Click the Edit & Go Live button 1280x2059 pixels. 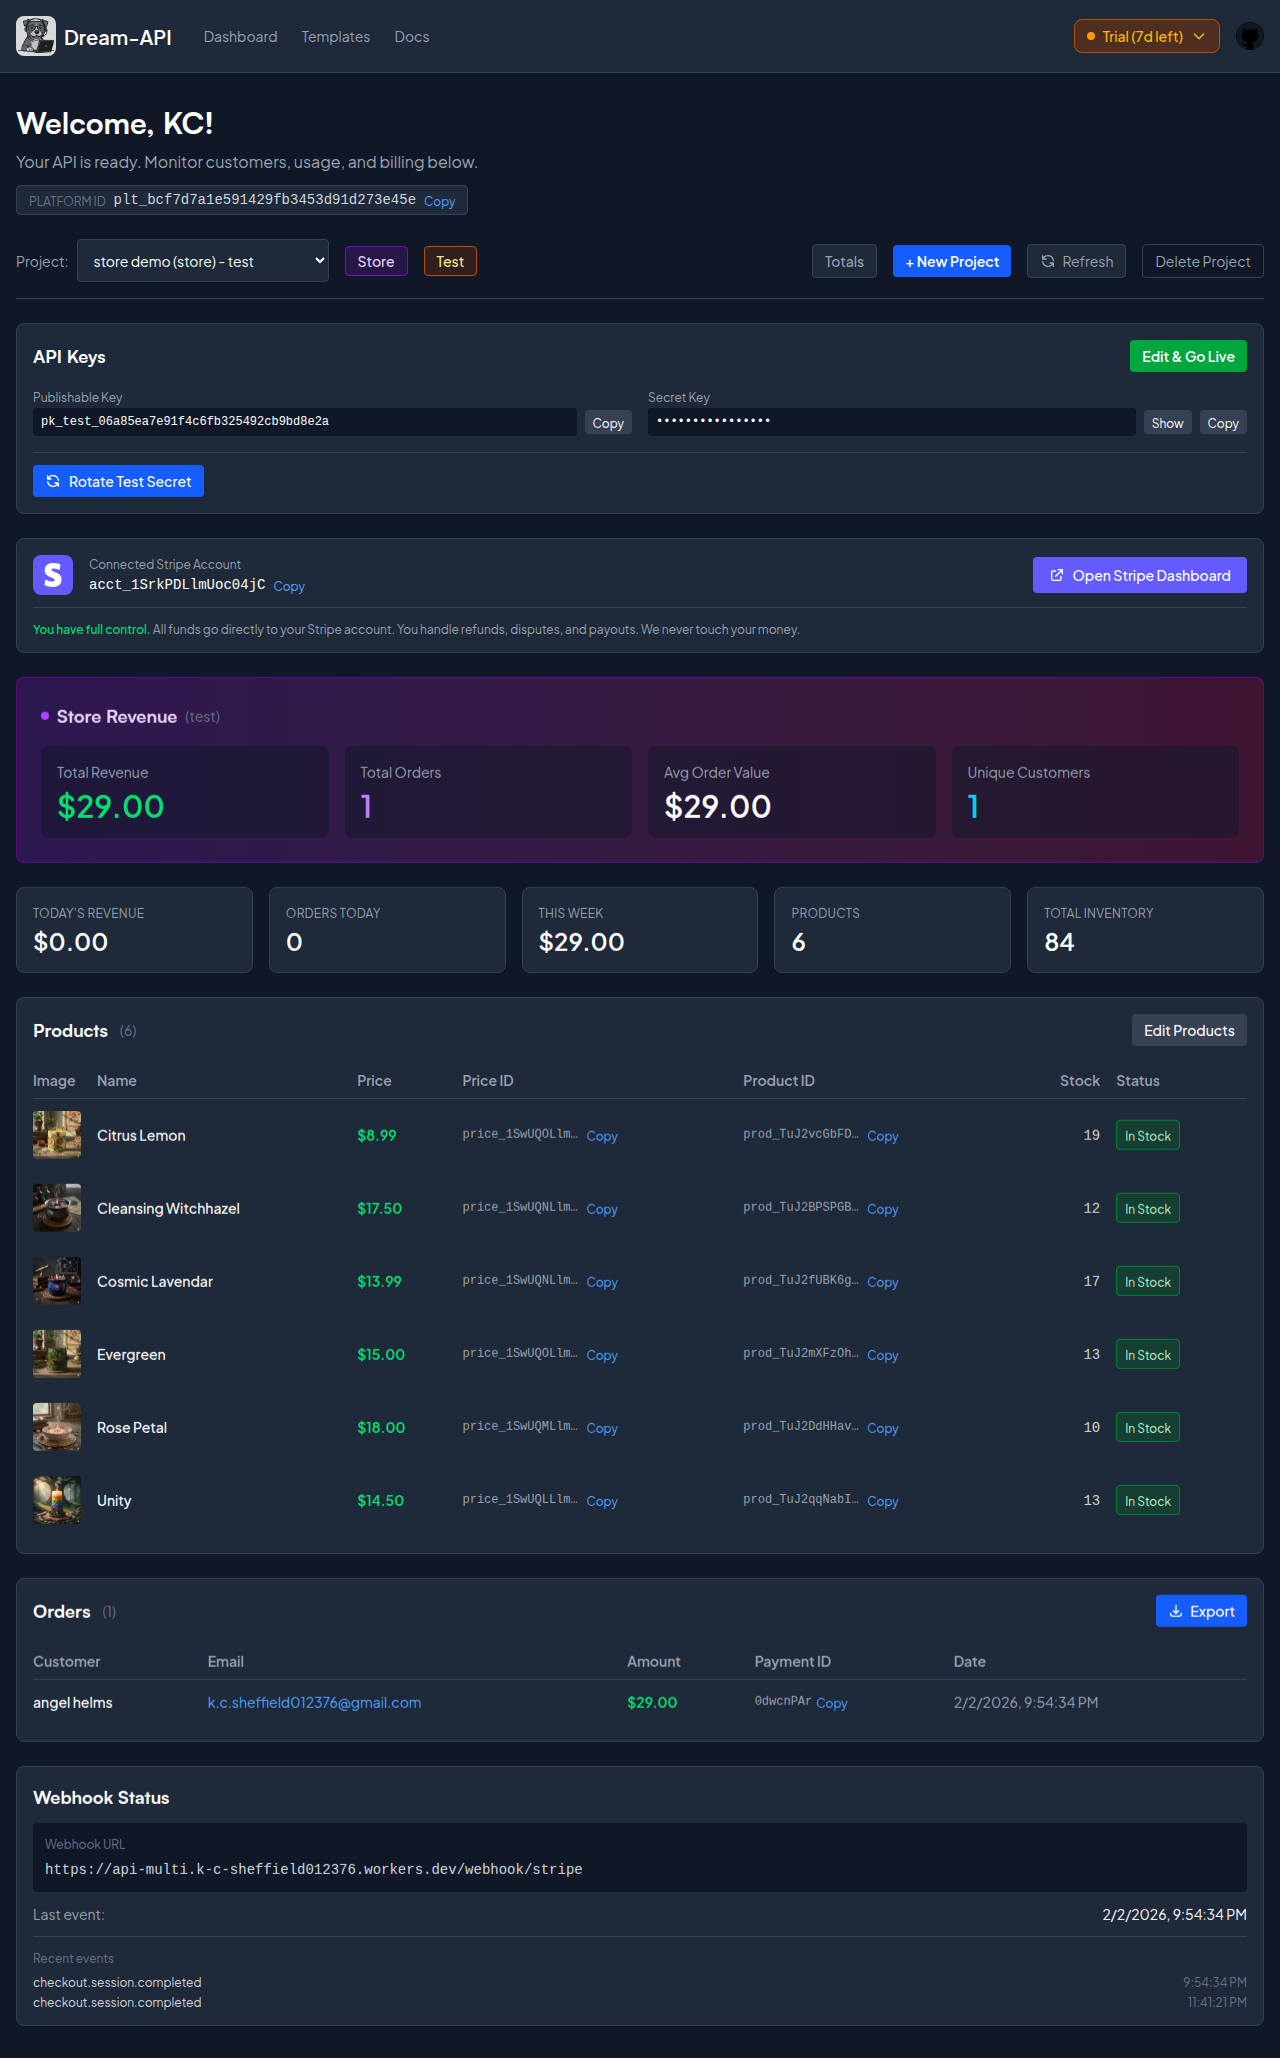pos(1188,357)
